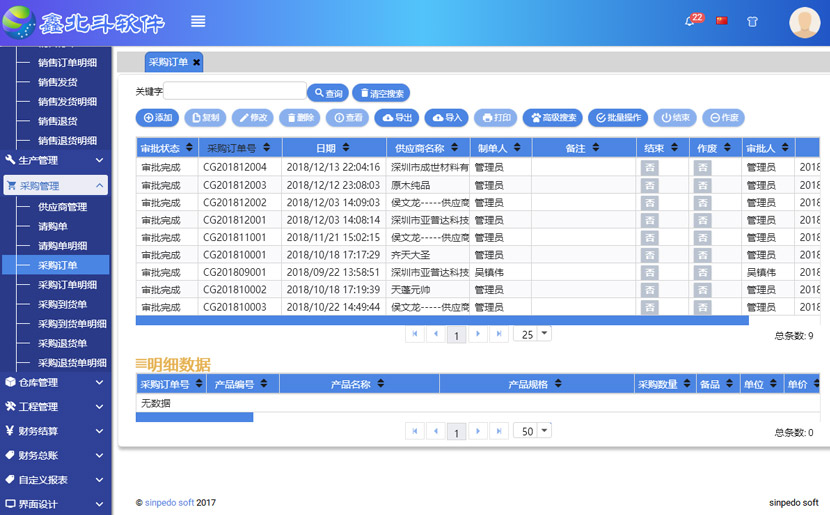Open page size dropdown showing 50

tap(533, 431)
